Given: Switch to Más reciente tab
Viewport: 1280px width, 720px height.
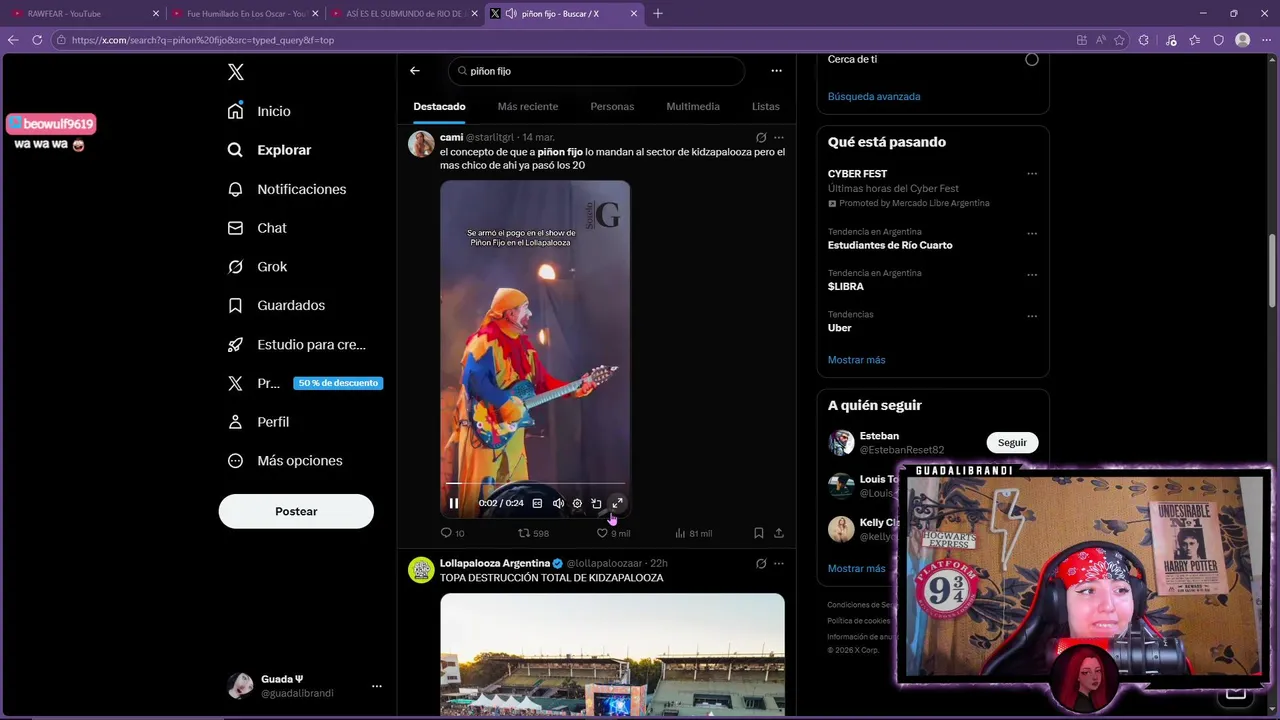Looking at the screenshot, I should [528, 107].
